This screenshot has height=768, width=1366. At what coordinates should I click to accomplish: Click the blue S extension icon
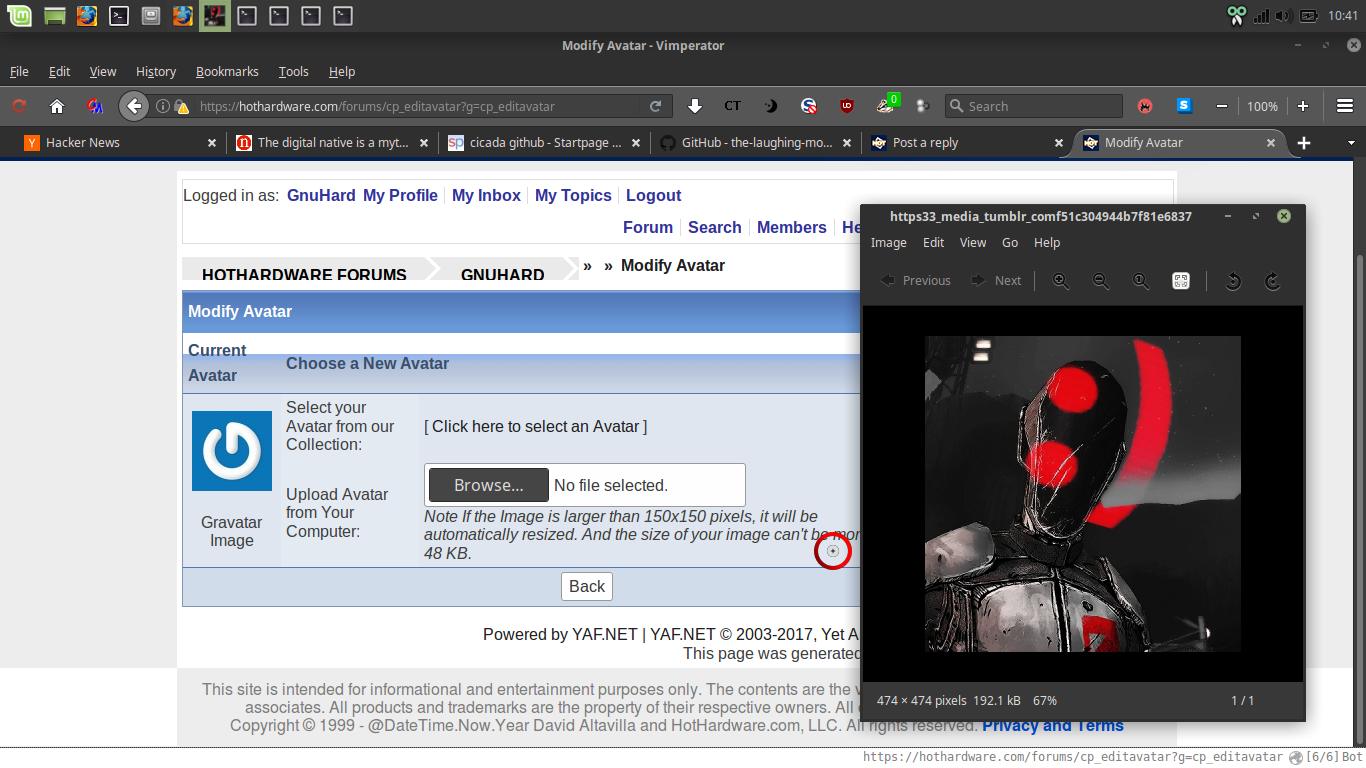pyautogui.click(x=1184, y=106)
